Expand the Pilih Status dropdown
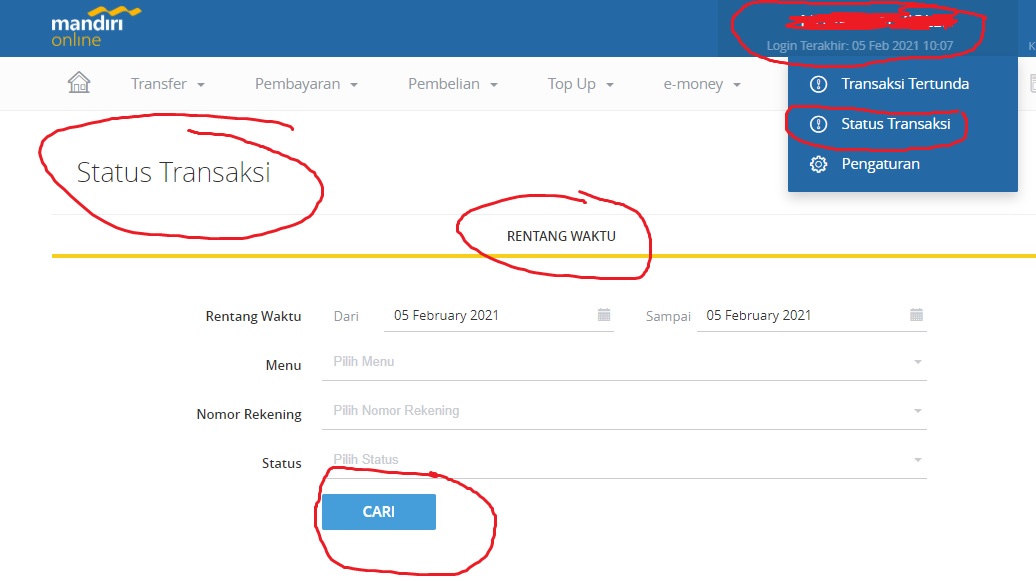The image size is (1036, 581). coord(624,460)
